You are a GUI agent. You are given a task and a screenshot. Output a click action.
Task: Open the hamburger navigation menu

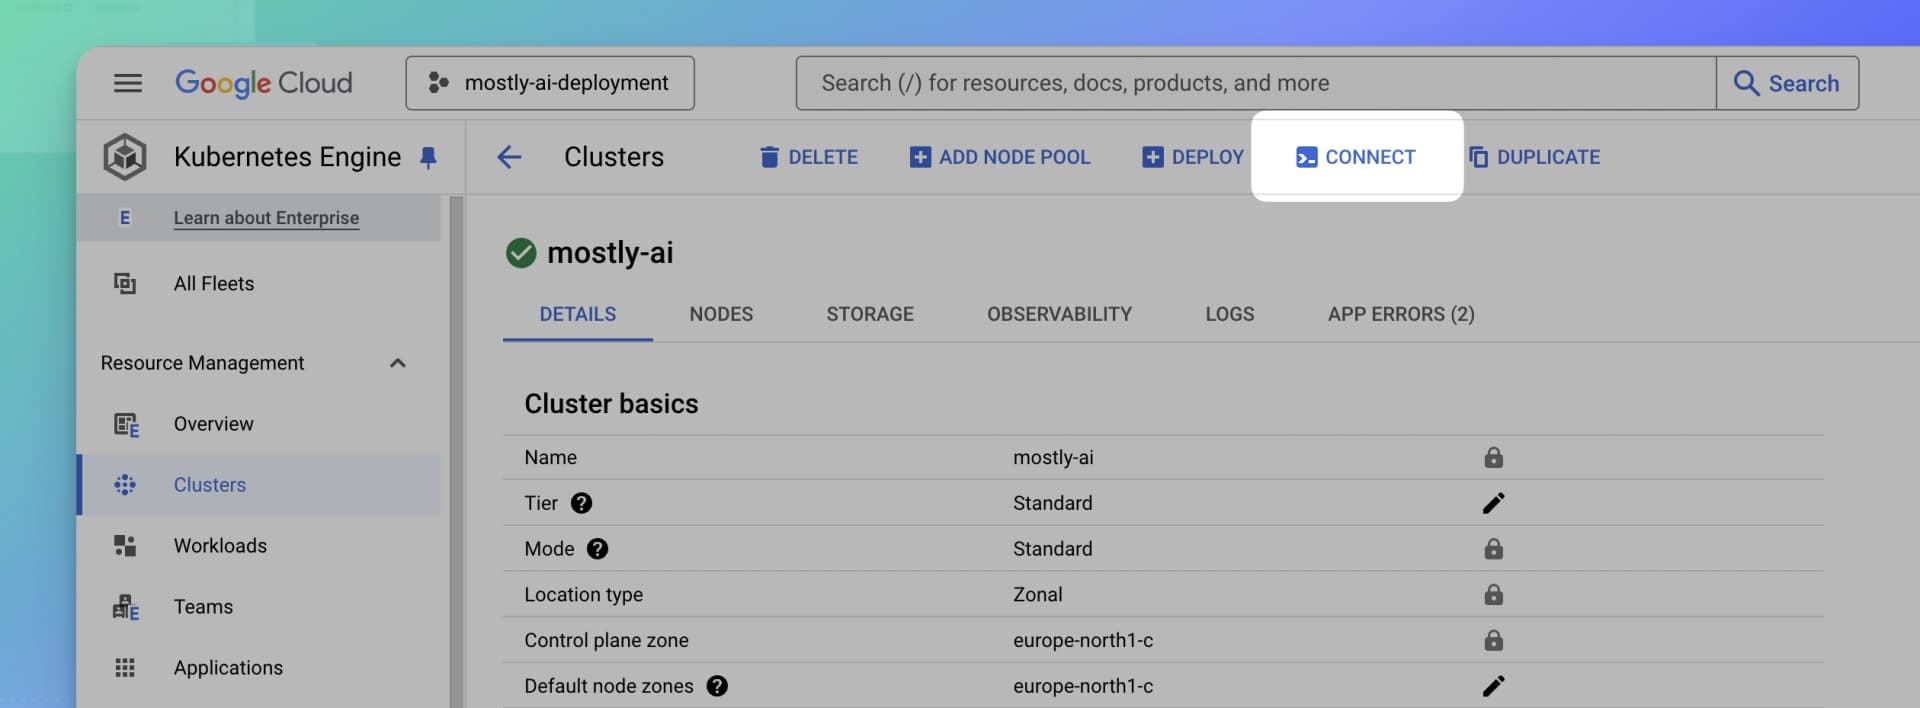pos(127,83)
